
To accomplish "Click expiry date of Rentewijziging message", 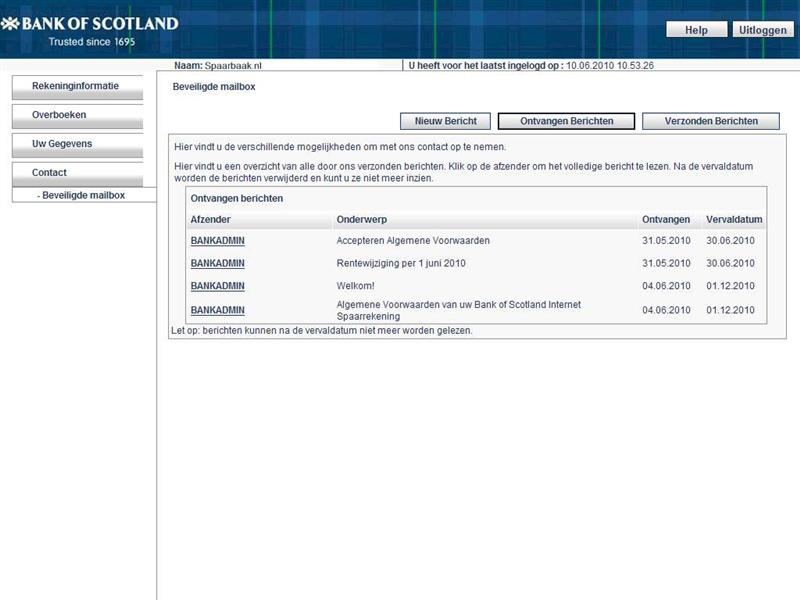I will coord(730,263).
